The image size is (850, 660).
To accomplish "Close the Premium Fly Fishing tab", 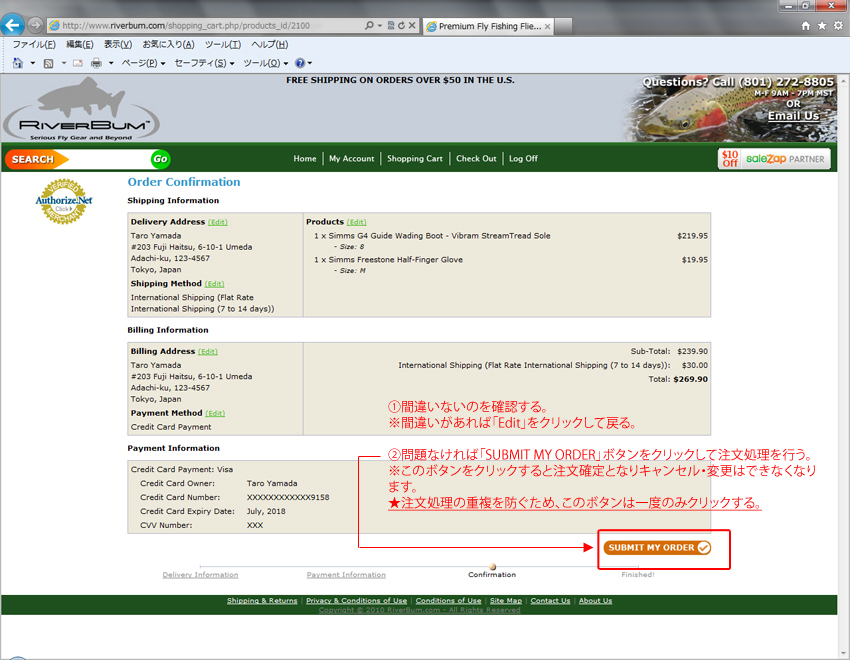I will [548, 26].
